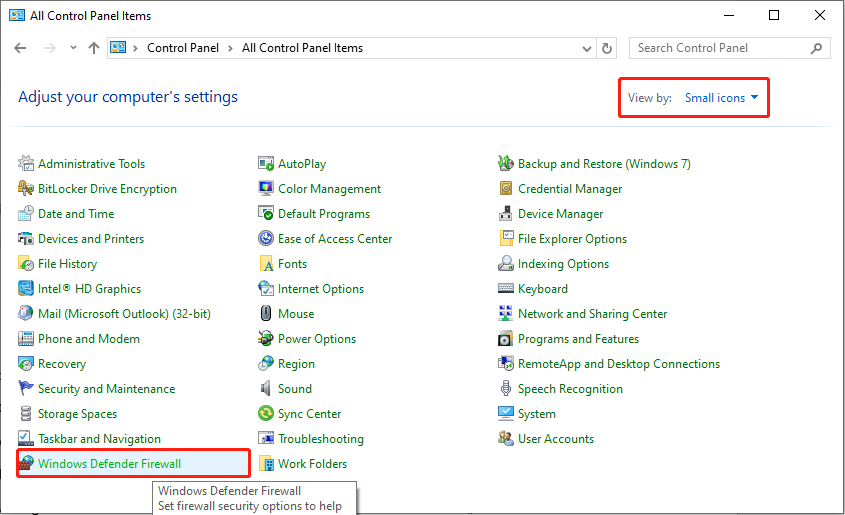Click the Keyboard icon
This screenshot has width=845, height=515.
tap(505, 288)
